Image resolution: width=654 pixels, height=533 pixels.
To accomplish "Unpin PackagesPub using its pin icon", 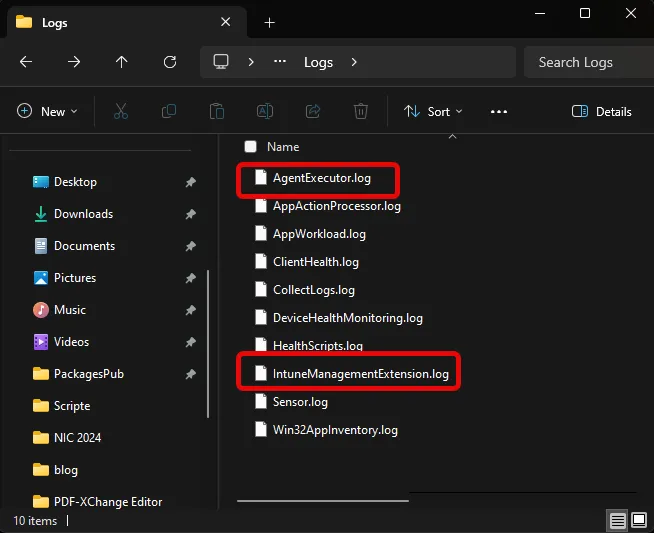I will pyautogui.click(x=191, y=374).
